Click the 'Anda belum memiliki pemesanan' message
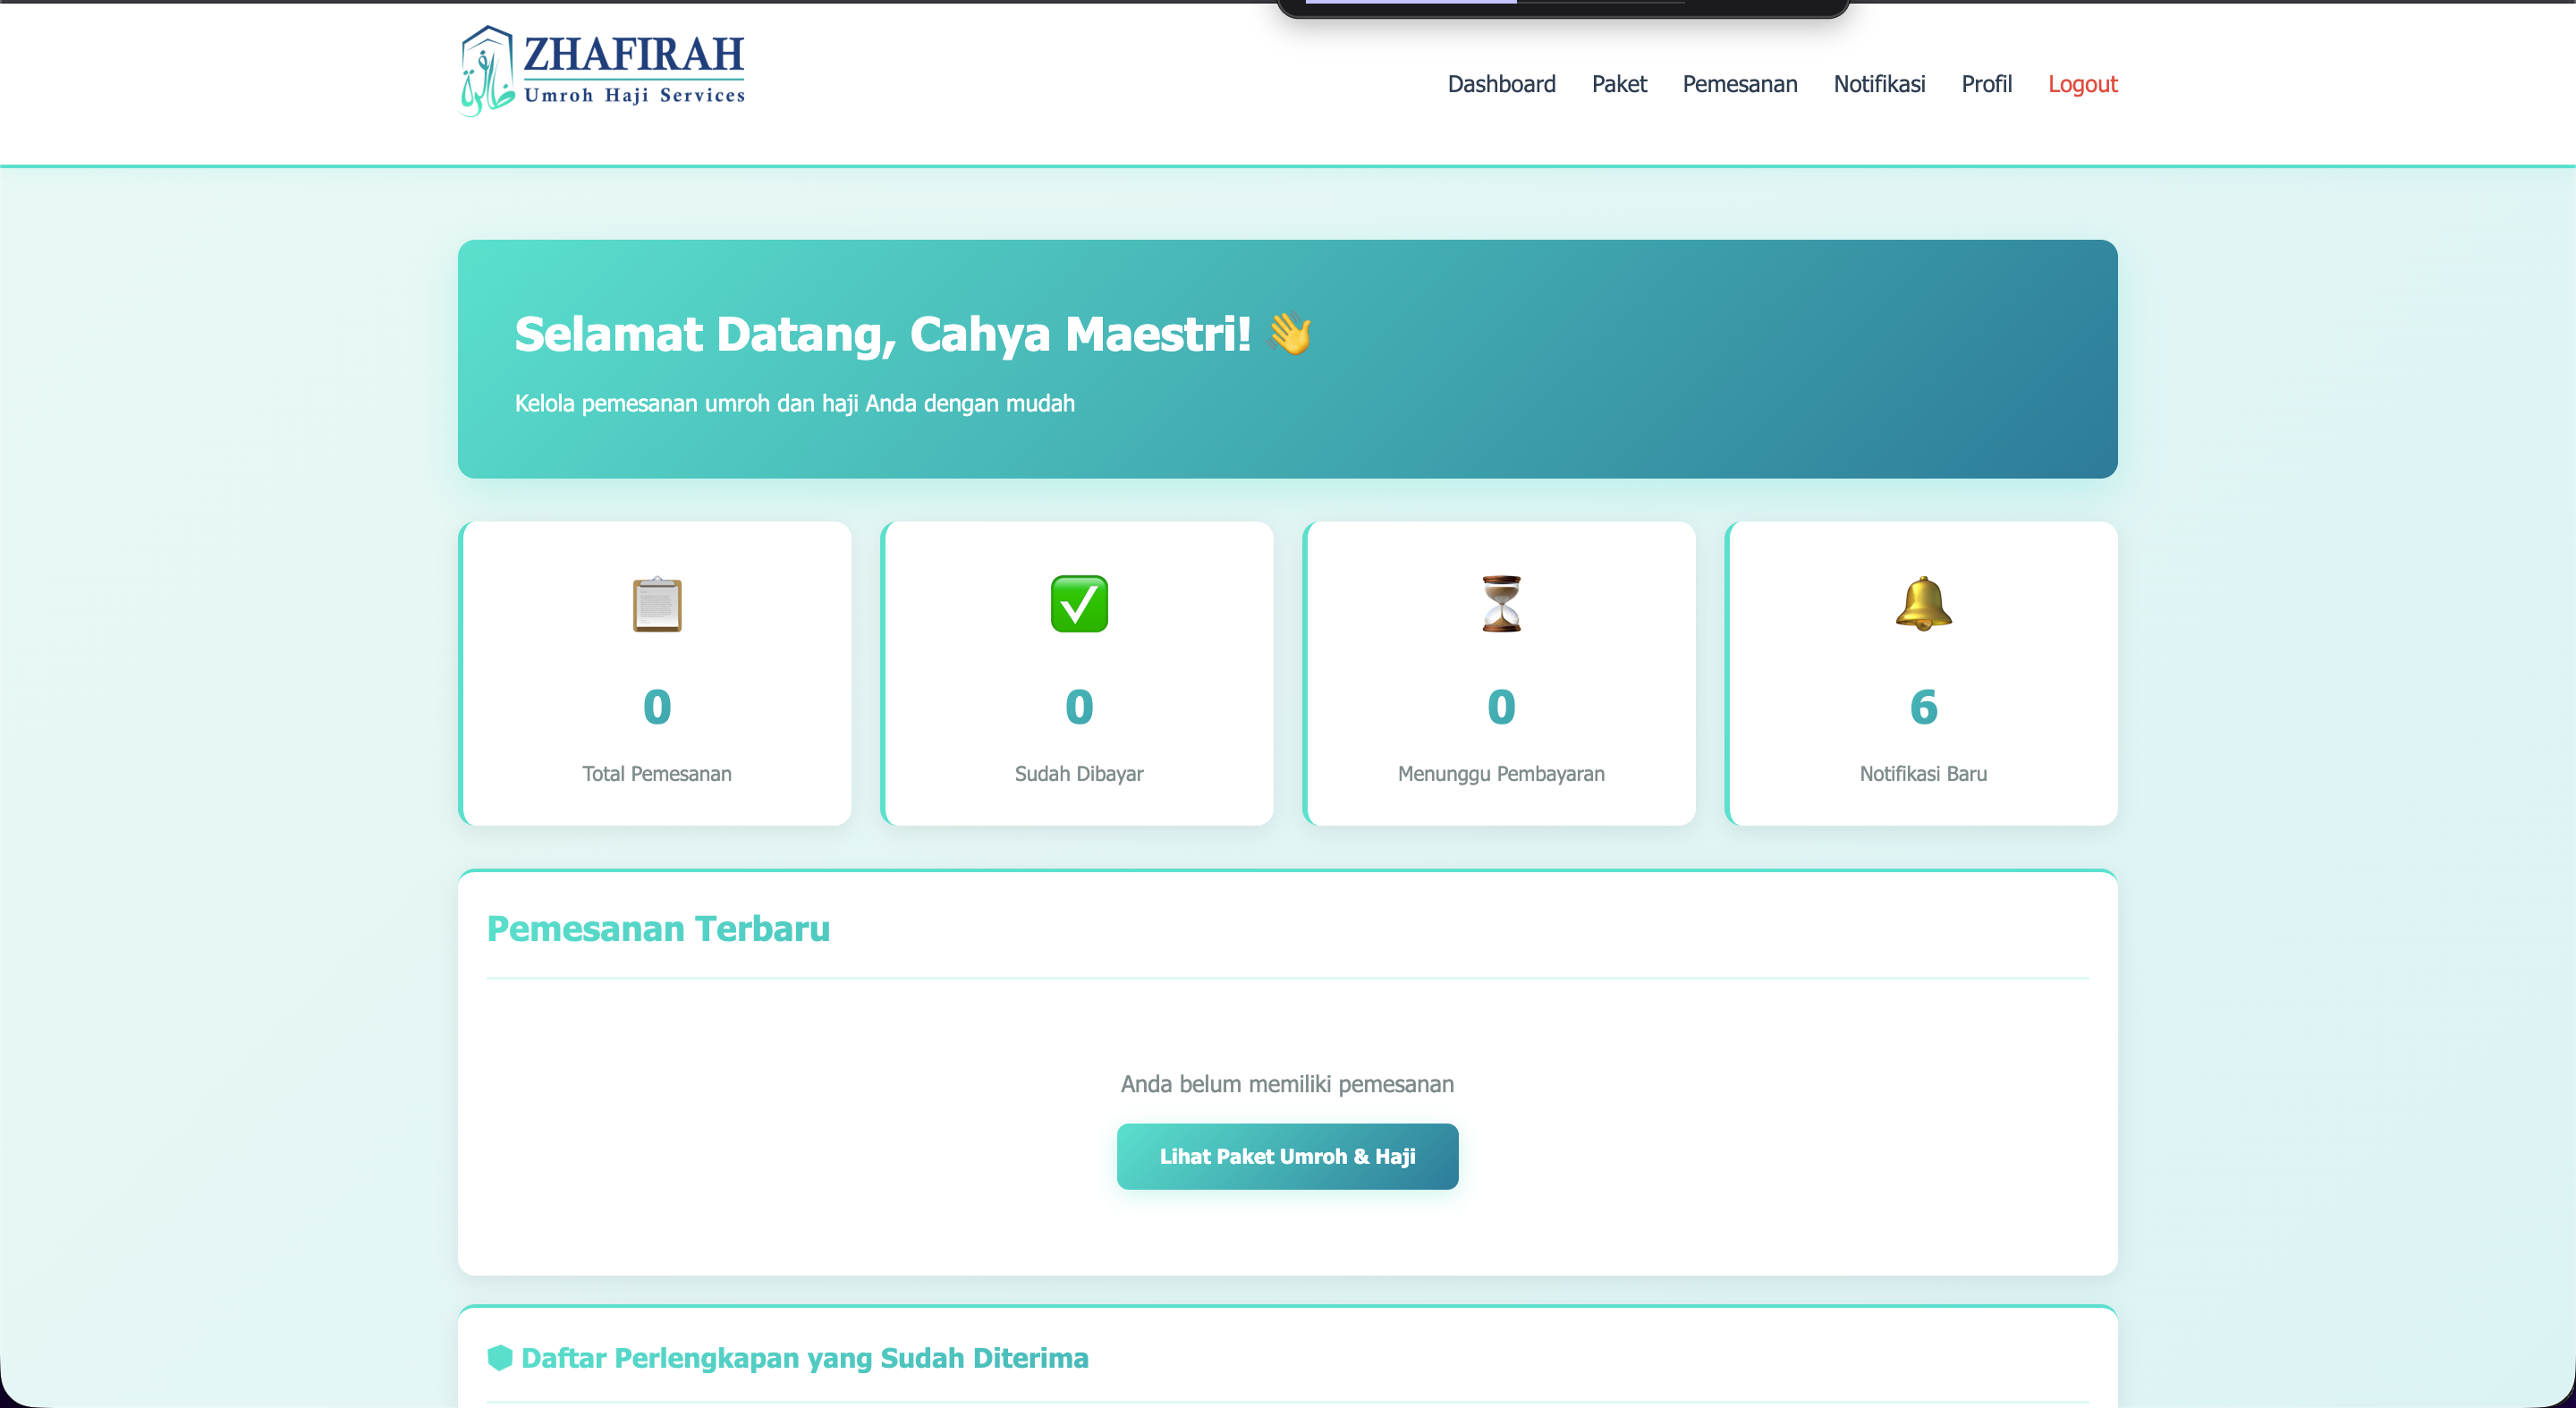The image size is (2576, 1408). [x=1287, y=1084]
